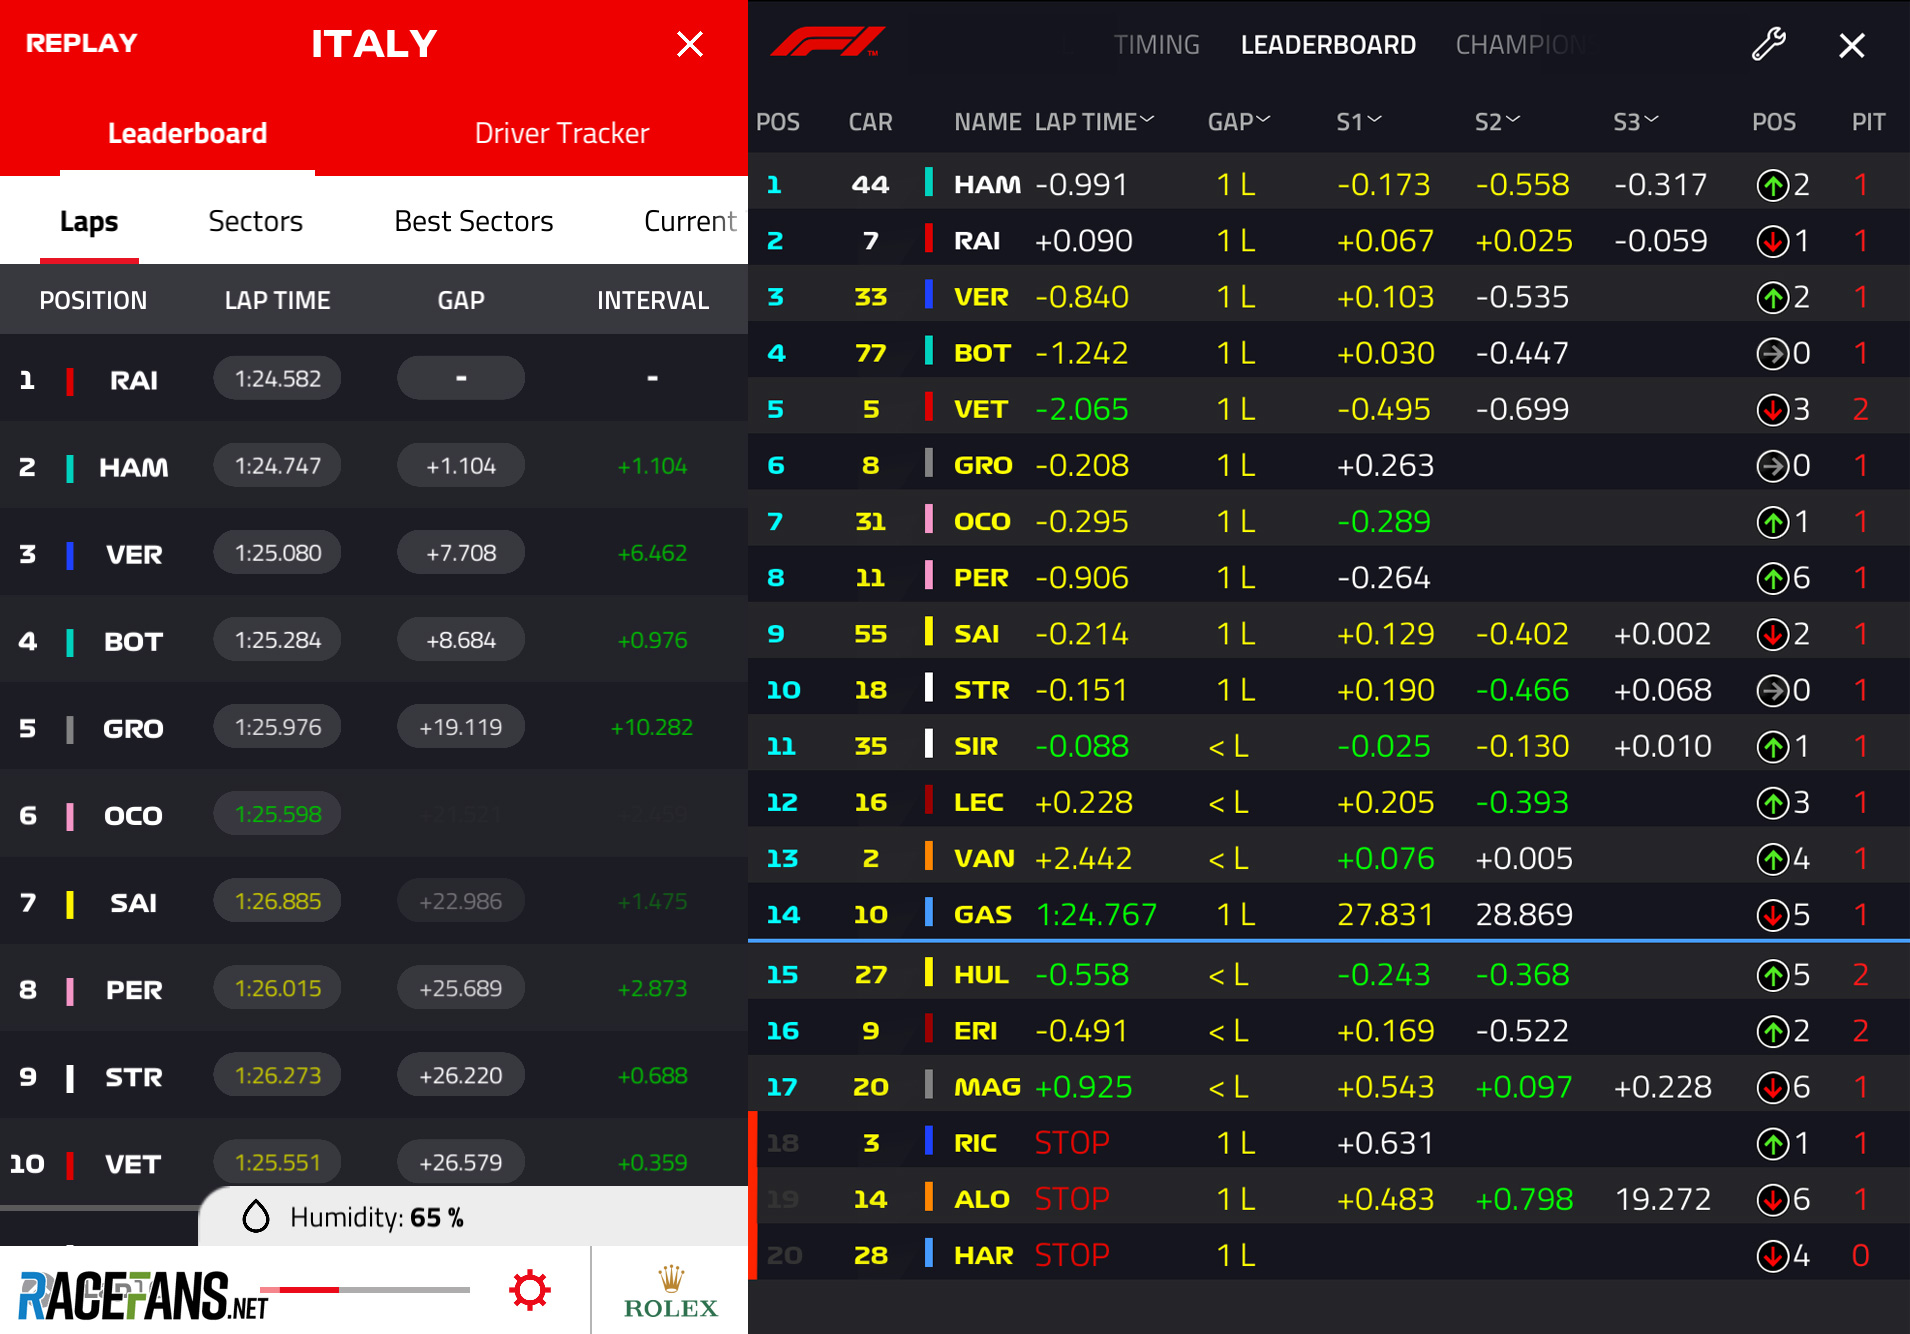
Task: Open the Best Sectors sub-tab
Action: tap(474, 221)
